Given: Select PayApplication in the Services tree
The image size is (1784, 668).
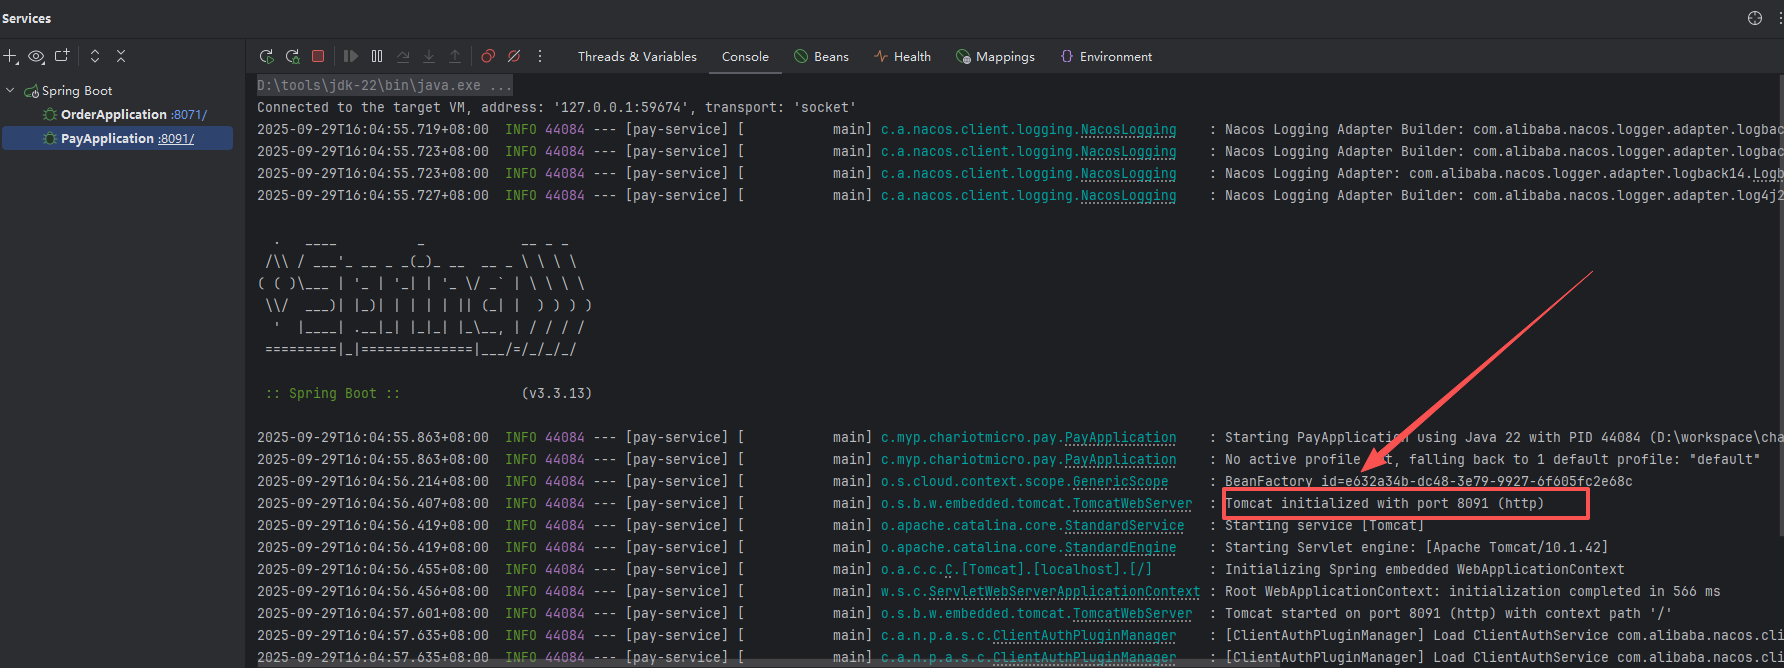Looking at the screenshot, I should pos(107,138).
